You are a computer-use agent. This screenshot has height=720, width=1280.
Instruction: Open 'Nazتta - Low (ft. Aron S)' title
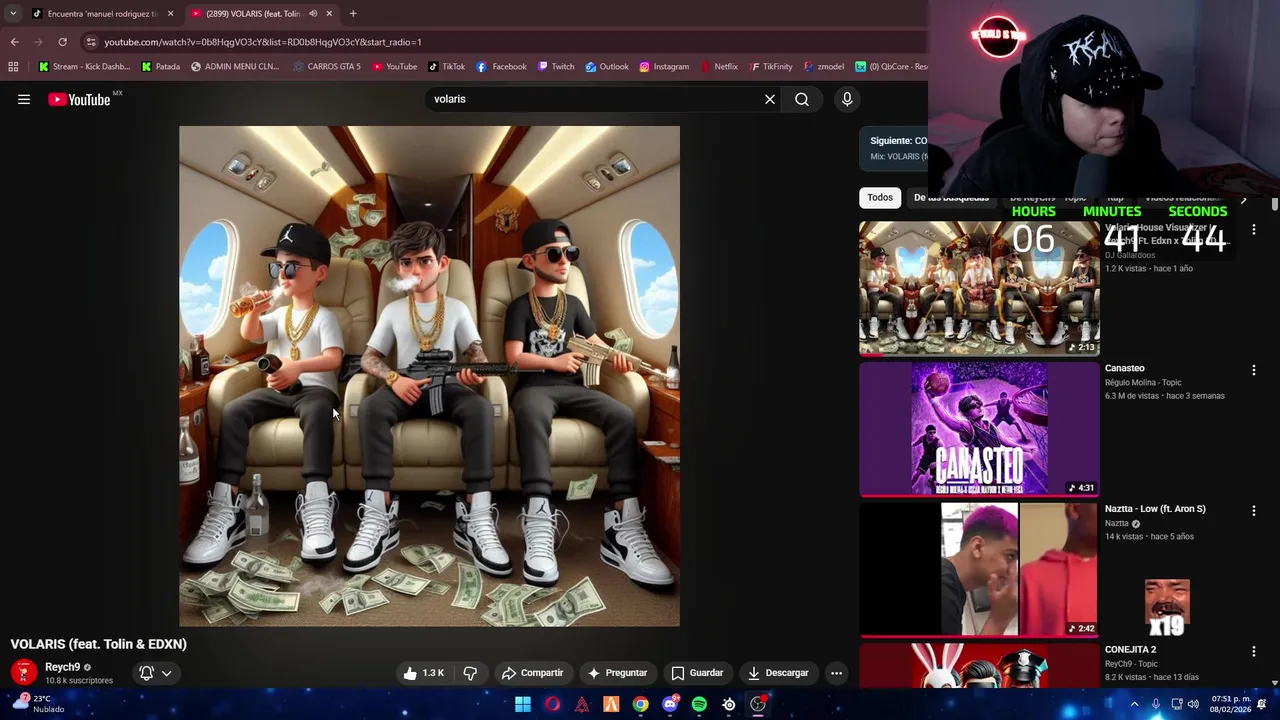click(x=1155, y=509)
